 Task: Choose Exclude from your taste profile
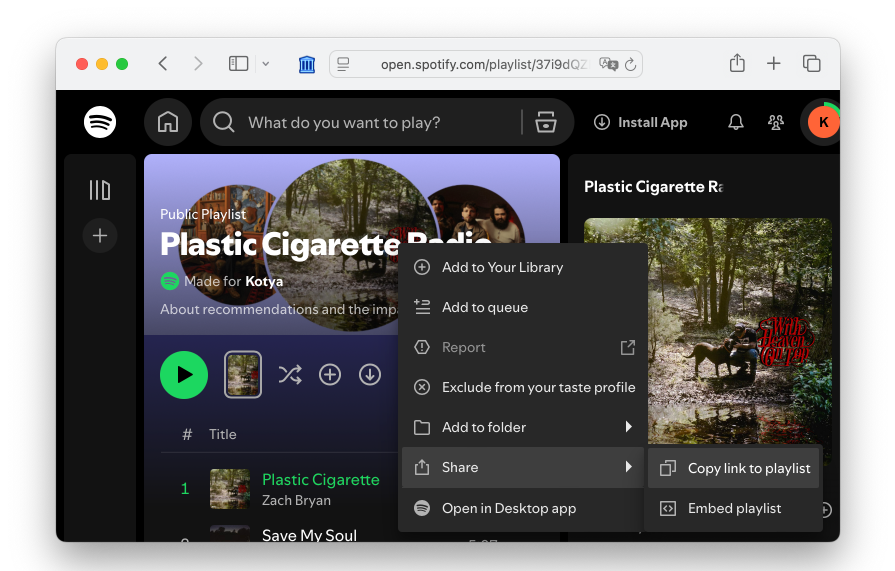click(x=523, y=387)
